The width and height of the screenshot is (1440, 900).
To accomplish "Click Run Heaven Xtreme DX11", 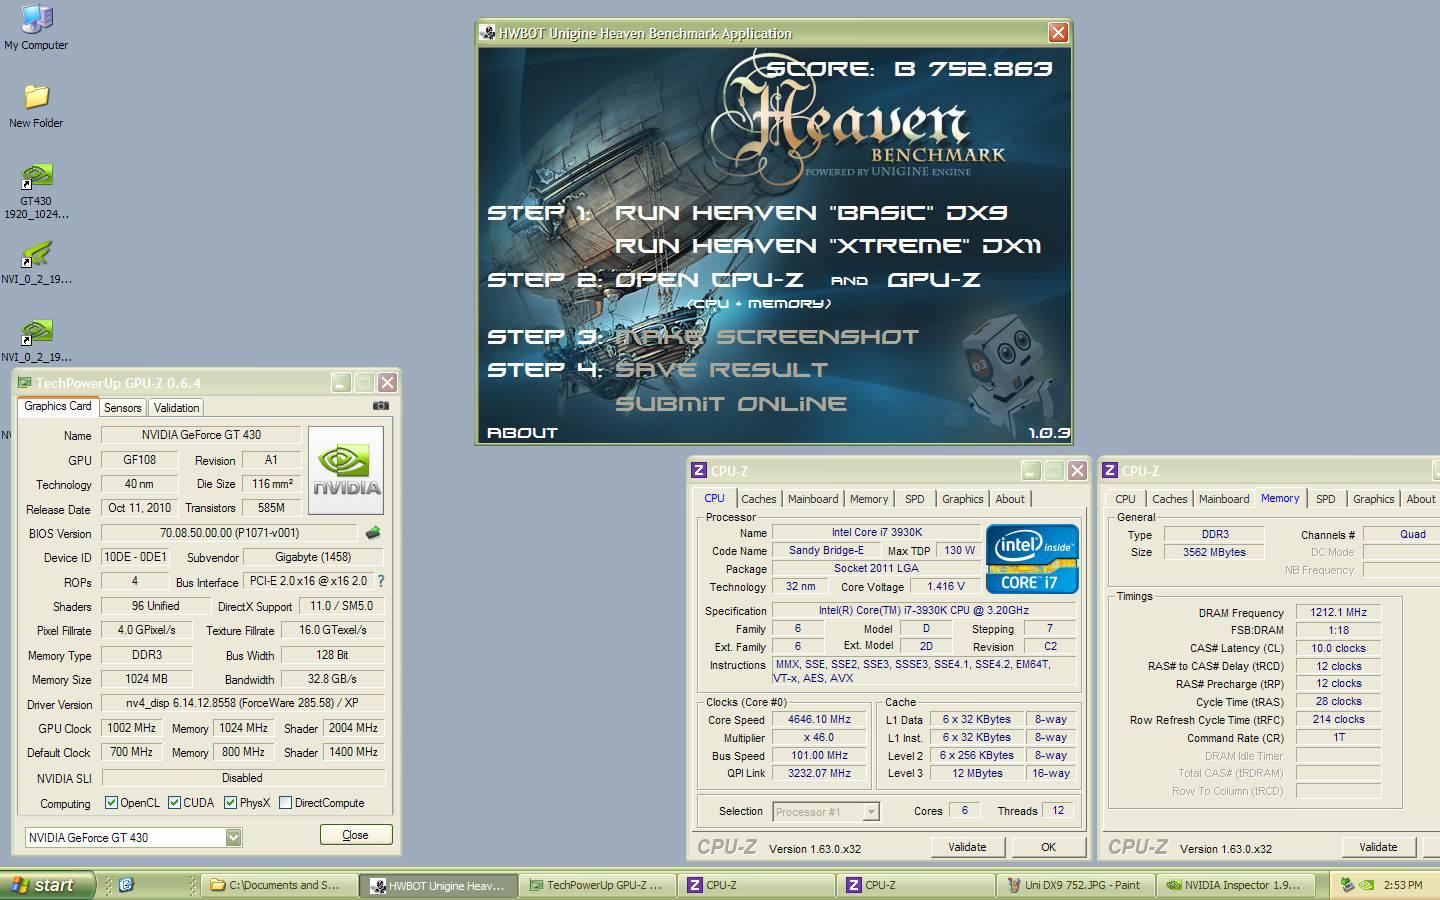I will click(828, 246).
